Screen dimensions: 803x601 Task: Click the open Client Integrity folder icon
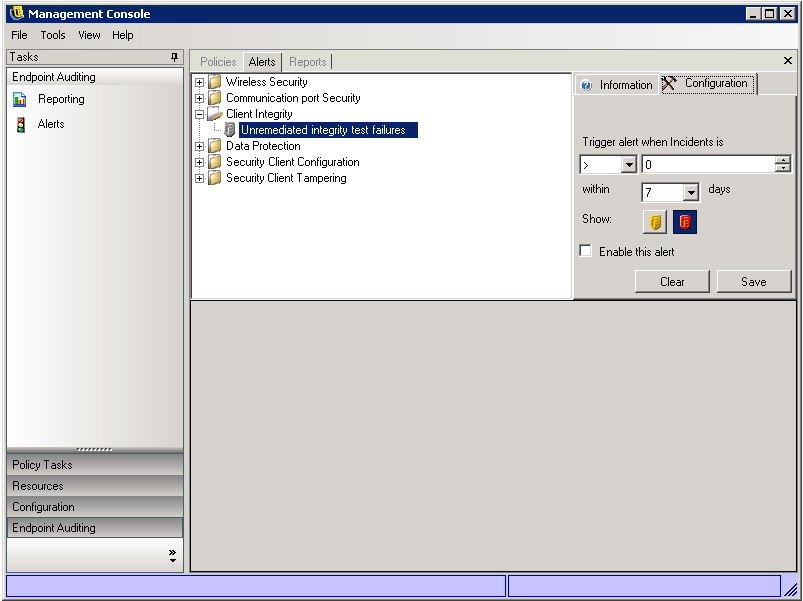click(x=215, y=114)
